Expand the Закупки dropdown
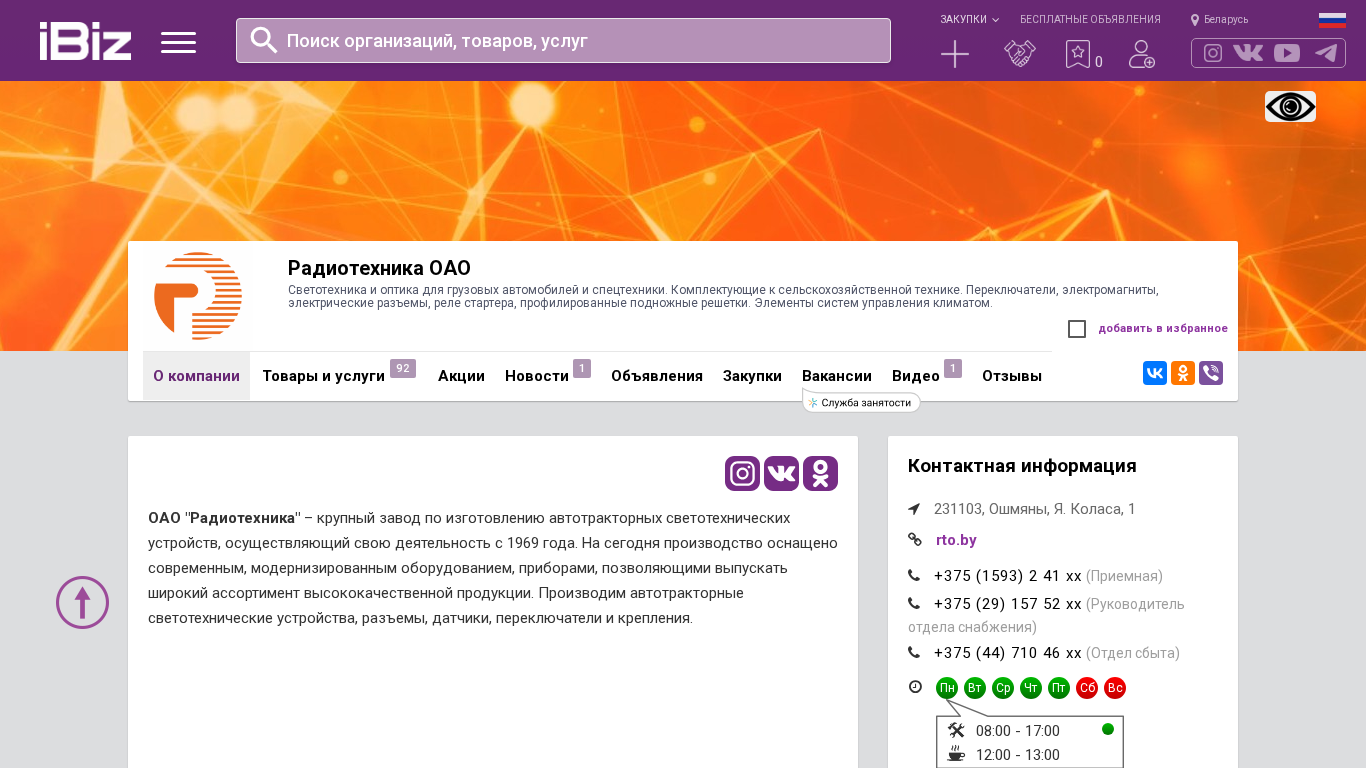Screen dimensions: 1366x768 [969, 19]
